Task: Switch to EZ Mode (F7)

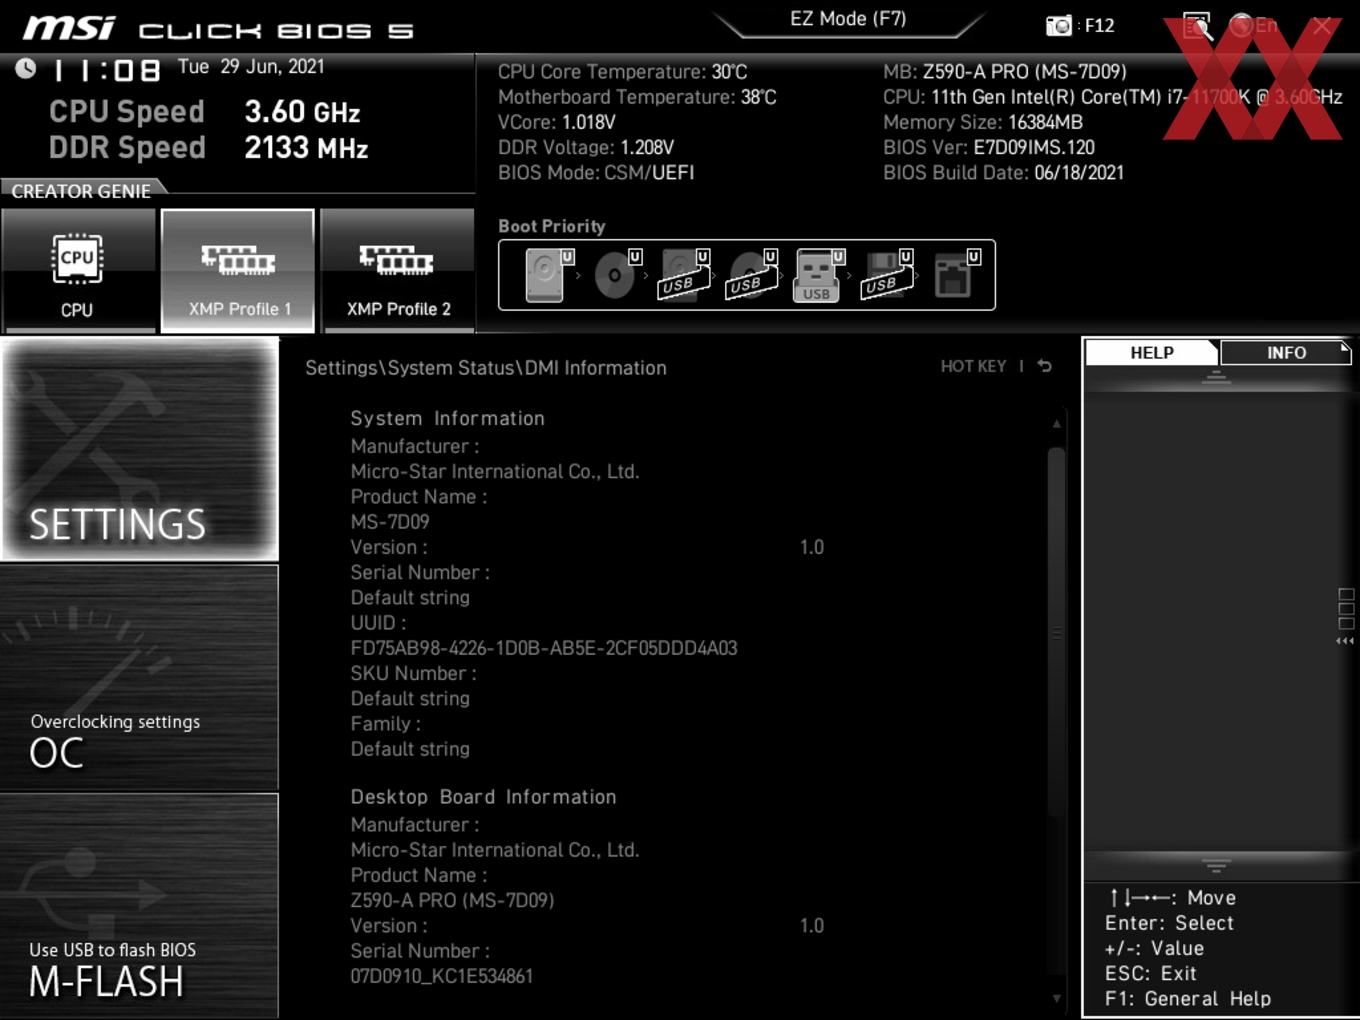Action: 848,19
